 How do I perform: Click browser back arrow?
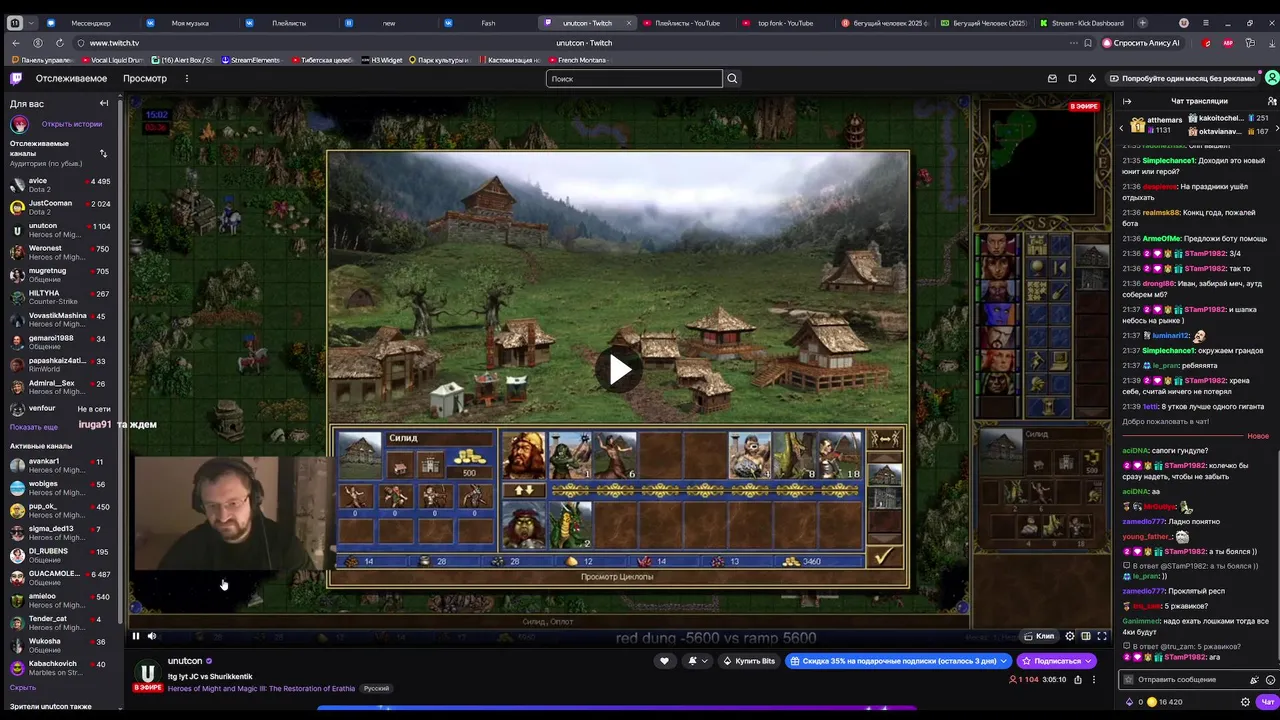[x=15, y=43]
